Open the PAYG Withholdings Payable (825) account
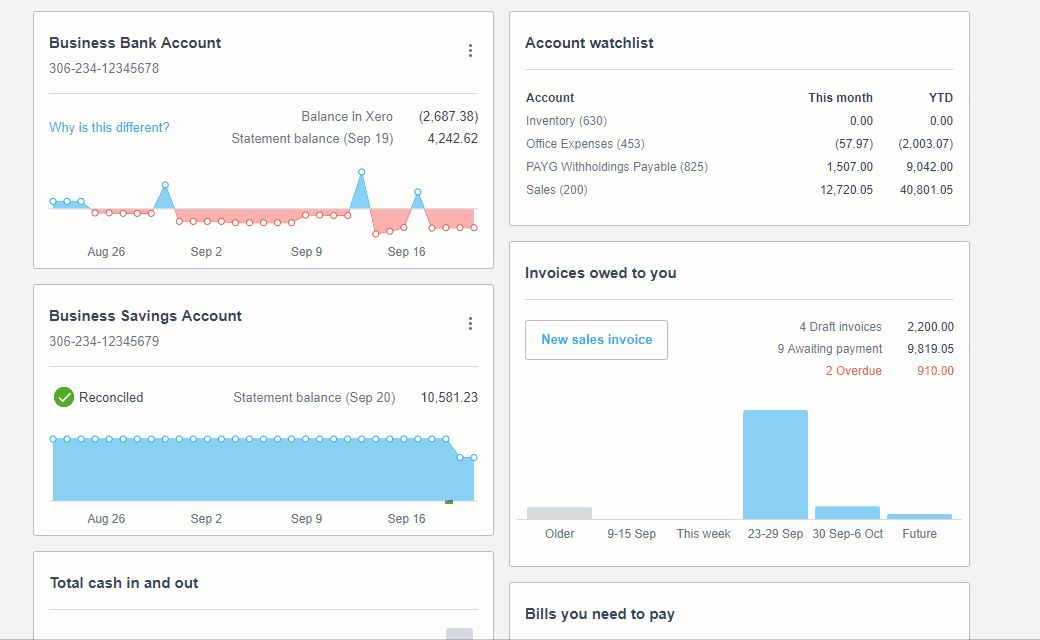Screen dimensions: 1040x640 point(617,166)
